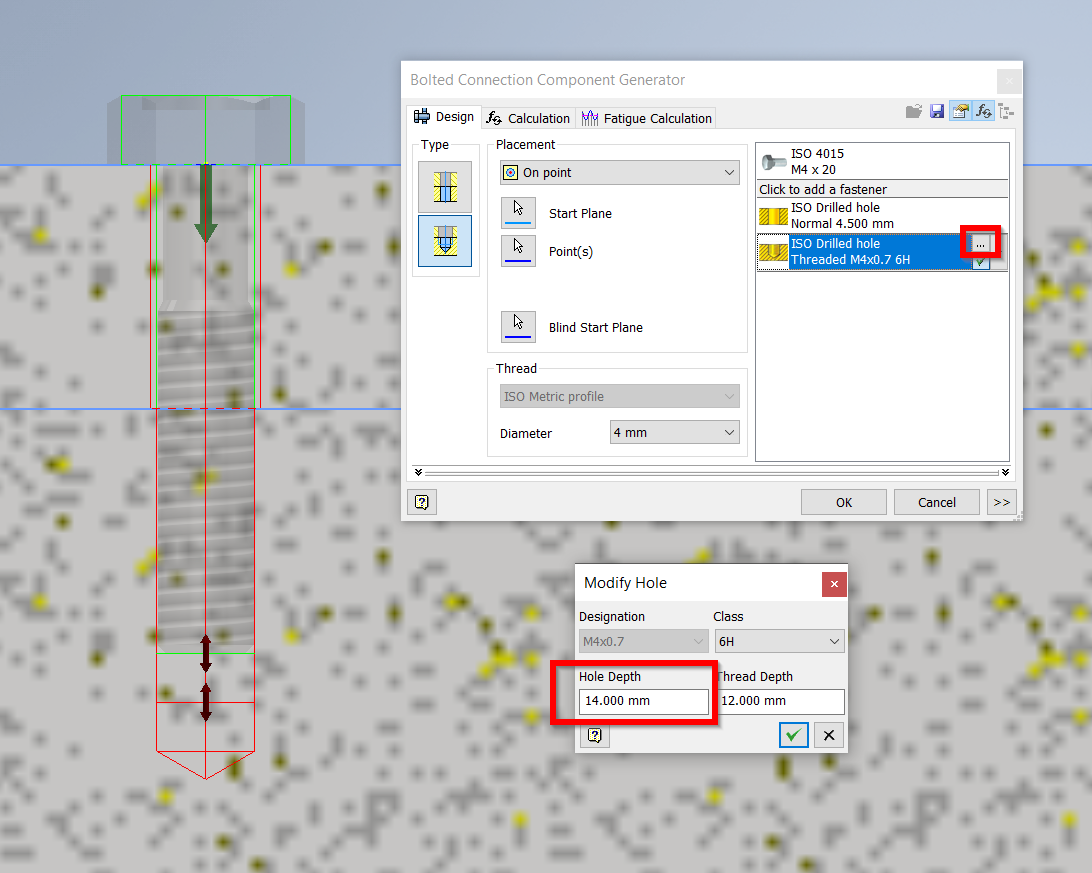Click inside the Hole Depth input field

tap(643, 701)
